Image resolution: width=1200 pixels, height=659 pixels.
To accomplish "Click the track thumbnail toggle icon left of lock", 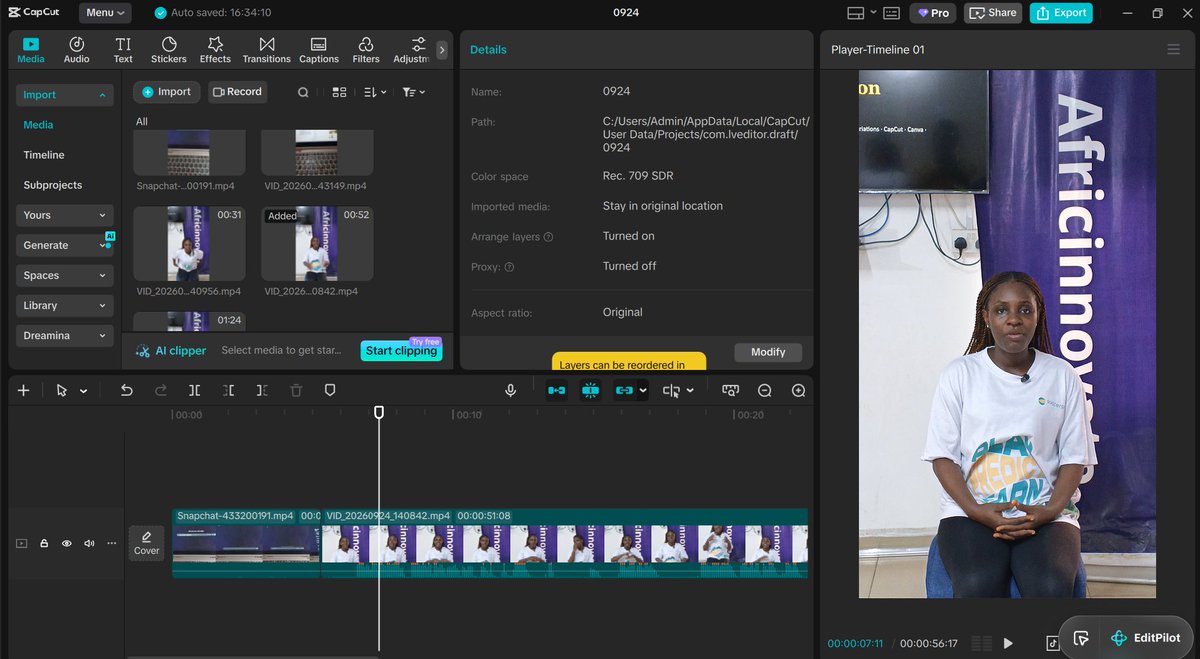I will pos(21,543).
